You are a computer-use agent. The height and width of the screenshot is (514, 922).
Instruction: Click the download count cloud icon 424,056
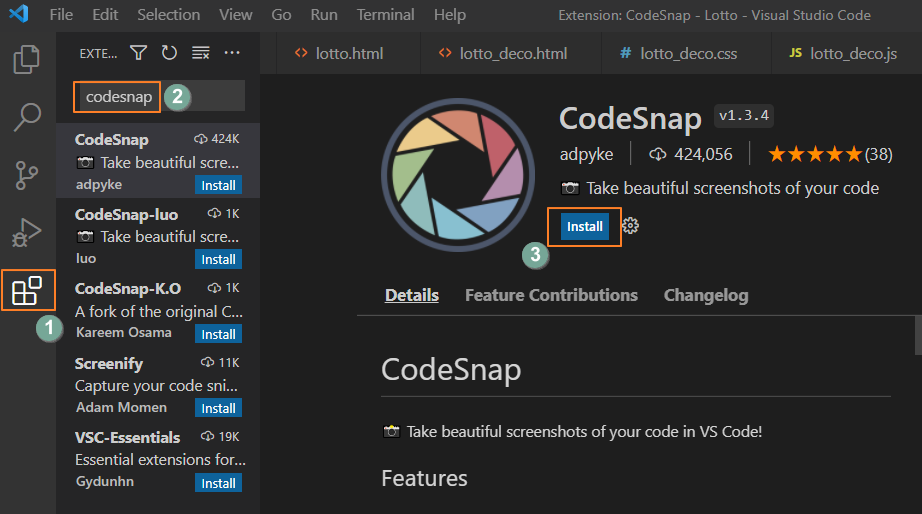pos(657,155)
